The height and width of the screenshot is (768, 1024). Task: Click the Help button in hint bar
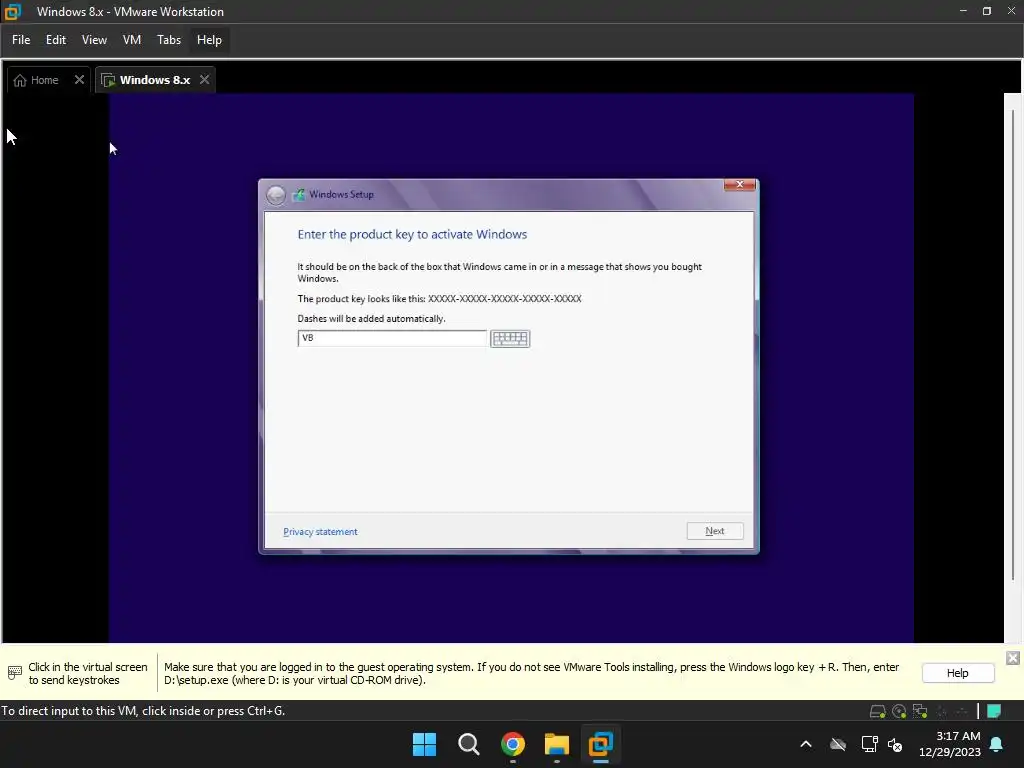click(957, 673)
